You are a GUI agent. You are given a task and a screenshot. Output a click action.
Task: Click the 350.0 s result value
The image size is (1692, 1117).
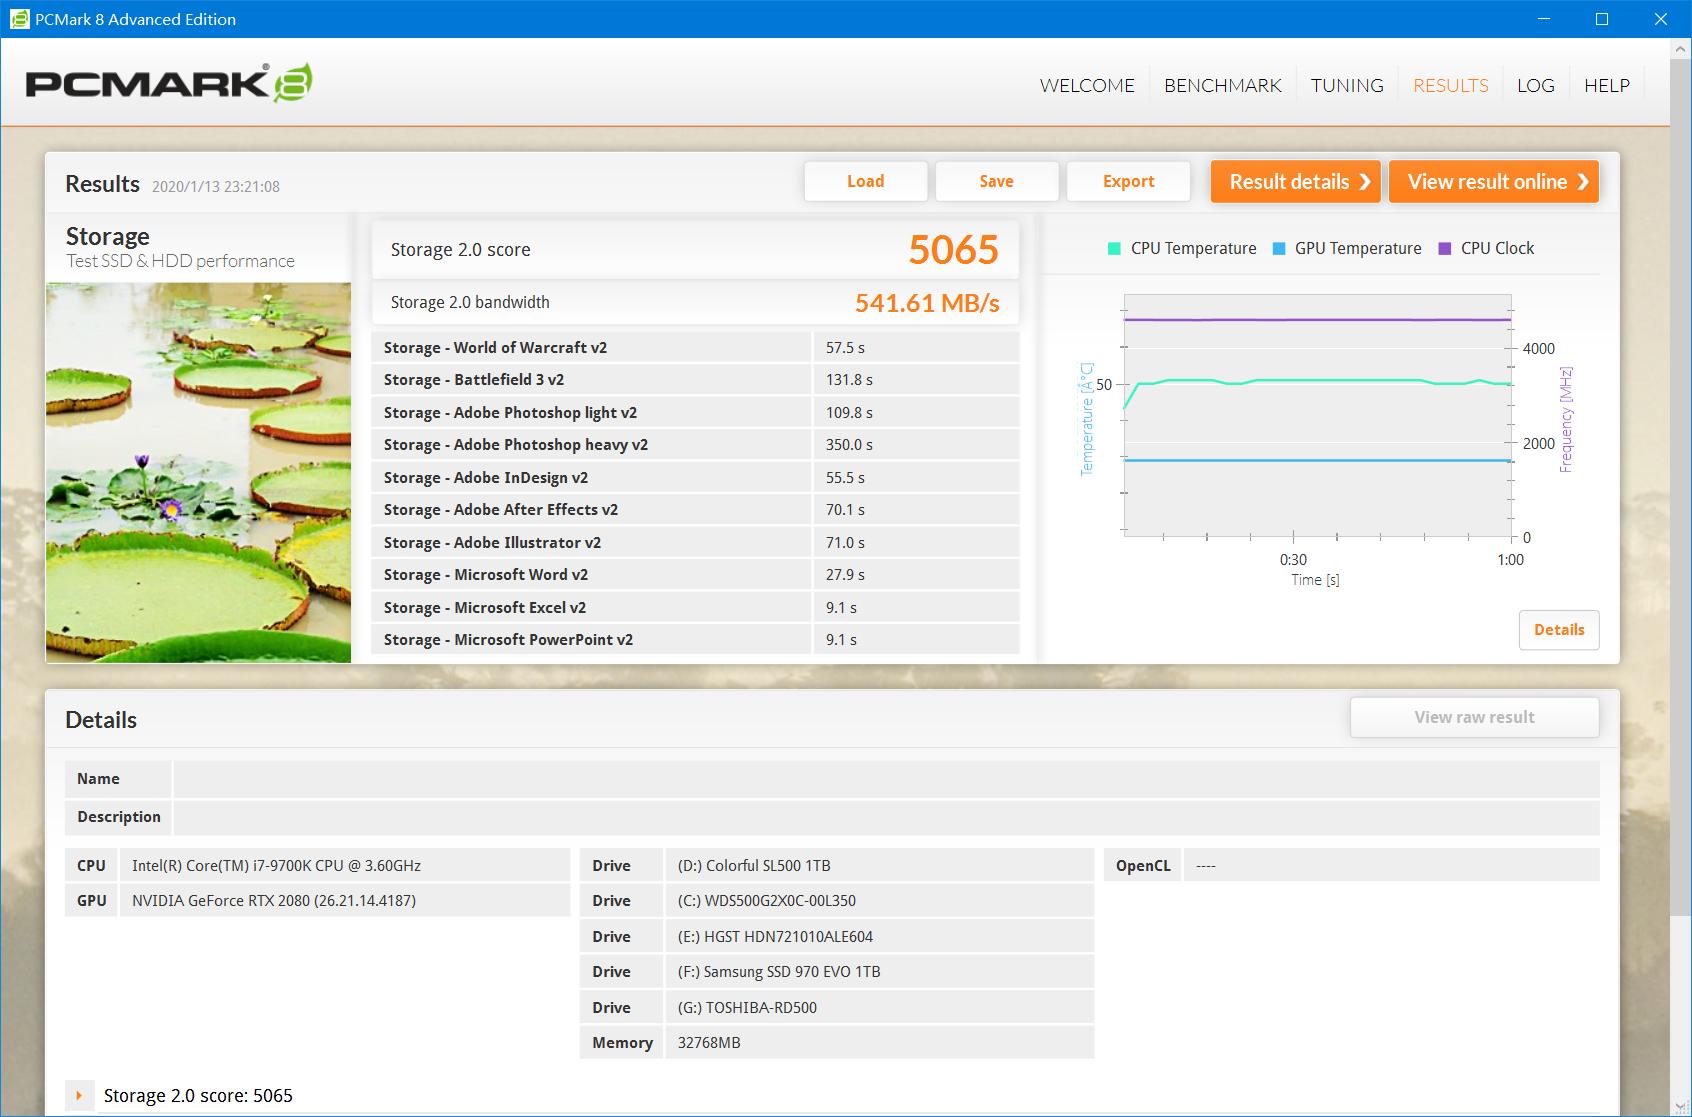[x=849, y=445]
